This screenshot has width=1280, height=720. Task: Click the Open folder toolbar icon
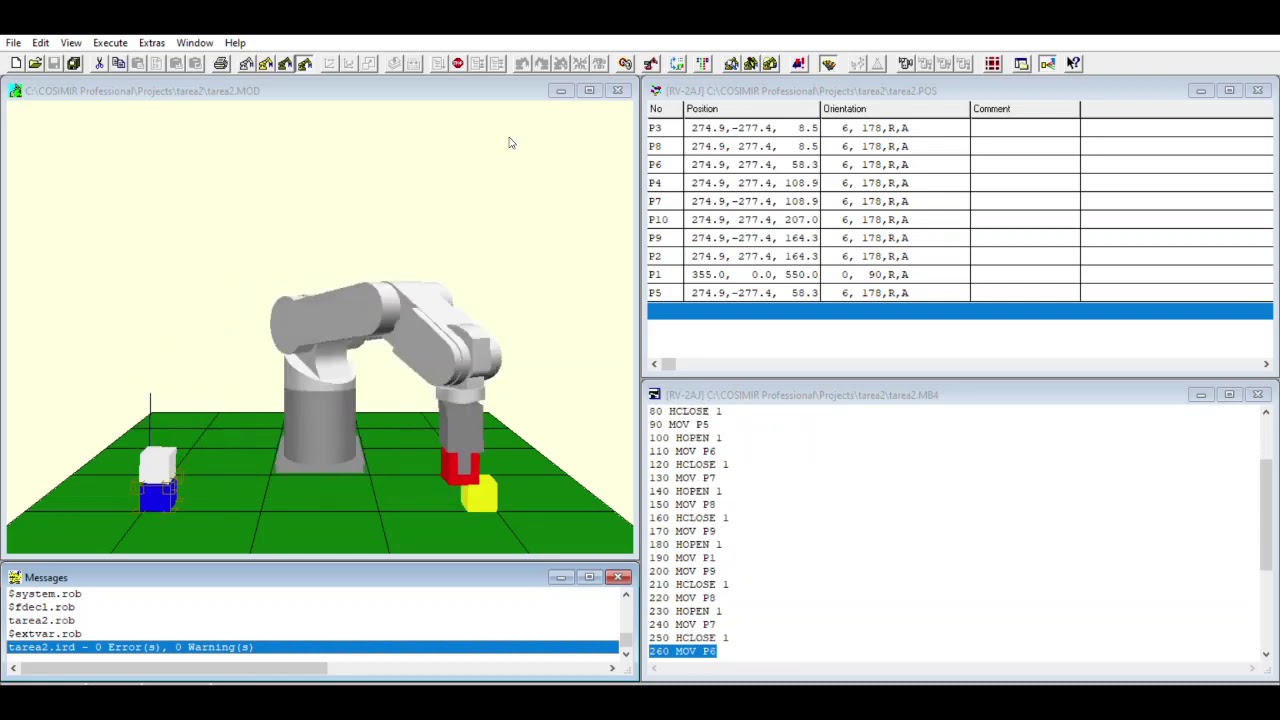pos(35,64)
